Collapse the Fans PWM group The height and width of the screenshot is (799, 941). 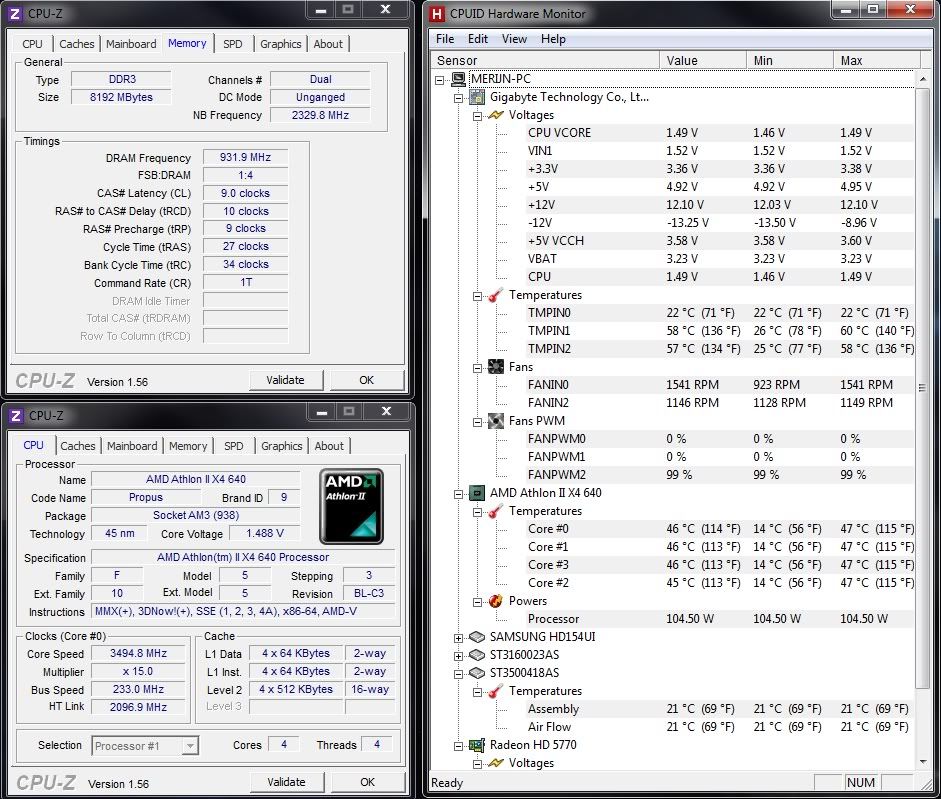pos(477,422)
